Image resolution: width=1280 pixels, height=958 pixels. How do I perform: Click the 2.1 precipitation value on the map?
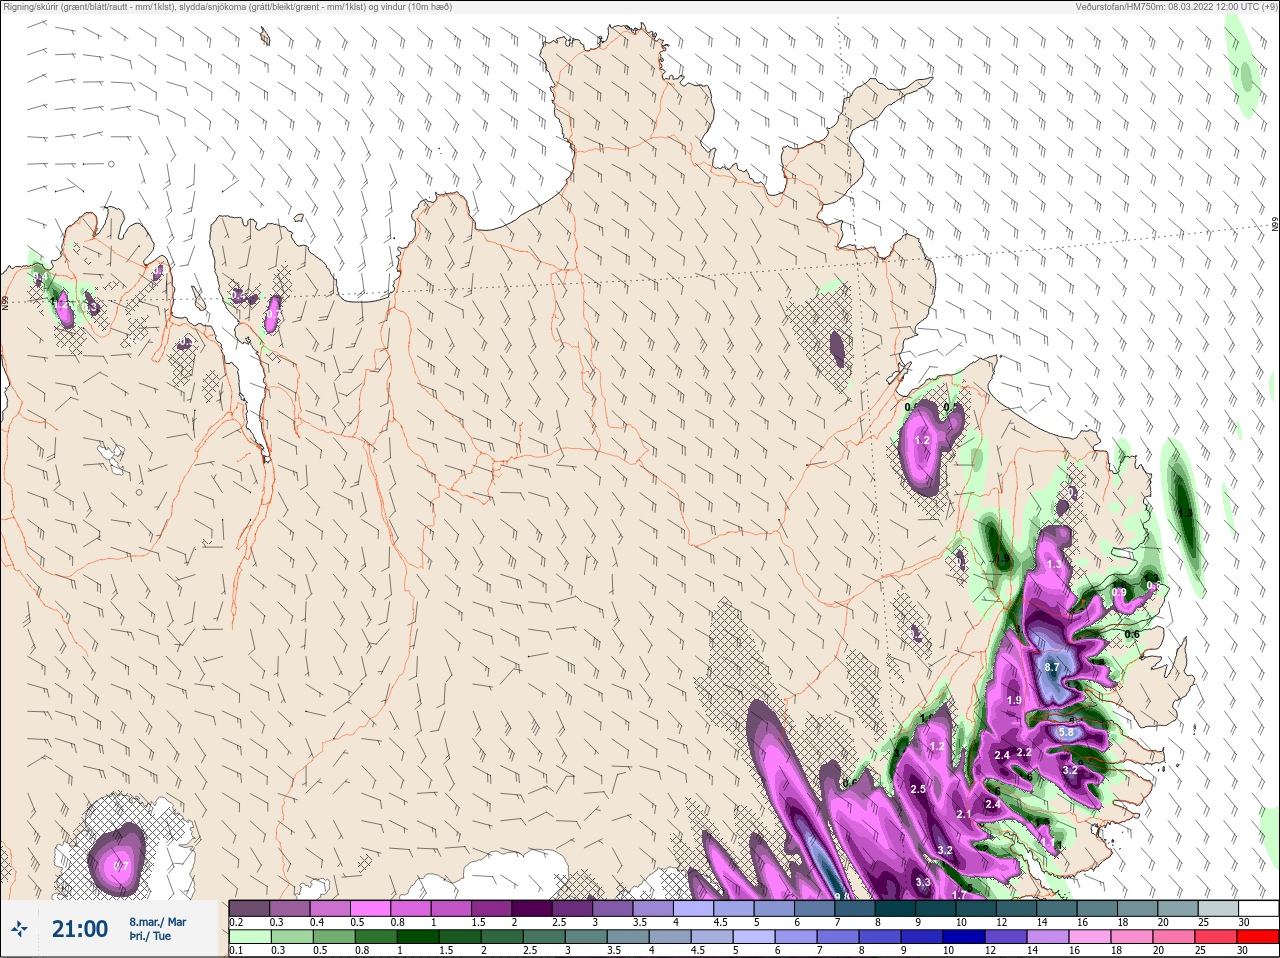pyautogui.click(x=964, y=815)
